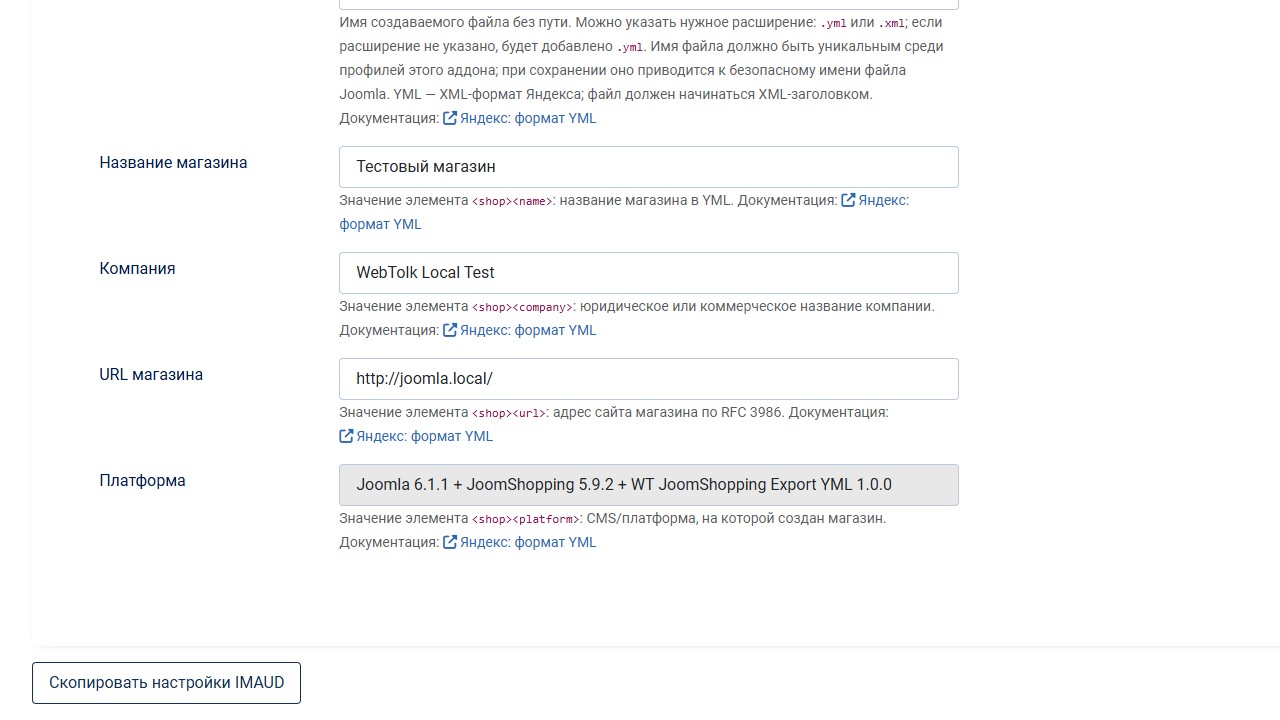Open 'Яндекс: формат YML' link under Платформа hint
The height and width of the screenshot is (720, 1280).
(x=528, y=542)
